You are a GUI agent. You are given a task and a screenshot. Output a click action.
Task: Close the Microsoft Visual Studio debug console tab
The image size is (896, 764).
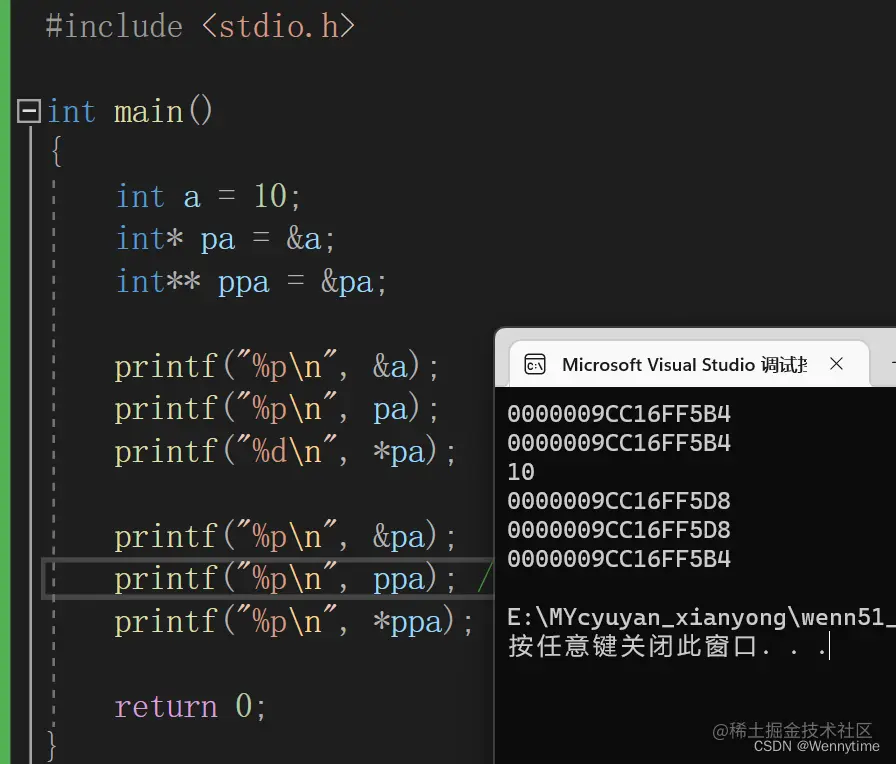837,363
